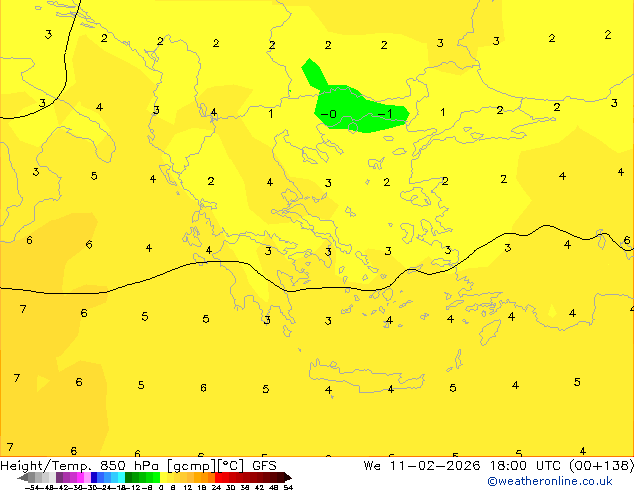
Task: Click the "(00+138)" forecast hour label
Action: [601, 466]
